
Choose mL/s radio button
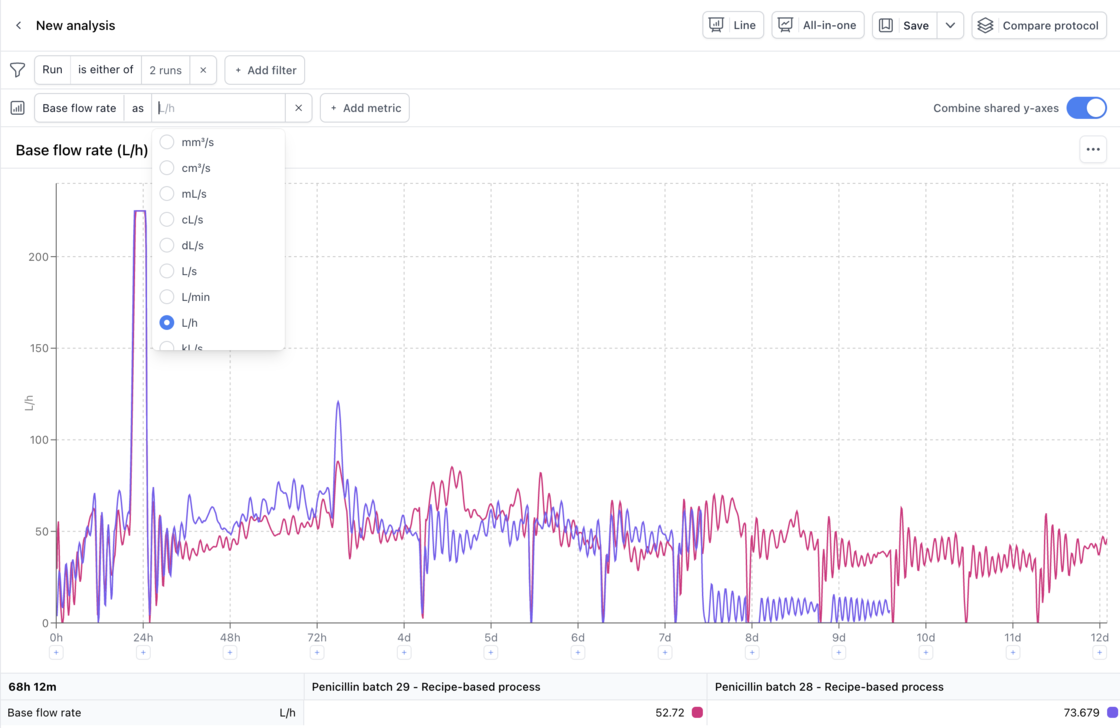pyautogui.click(x=167, y=194)
